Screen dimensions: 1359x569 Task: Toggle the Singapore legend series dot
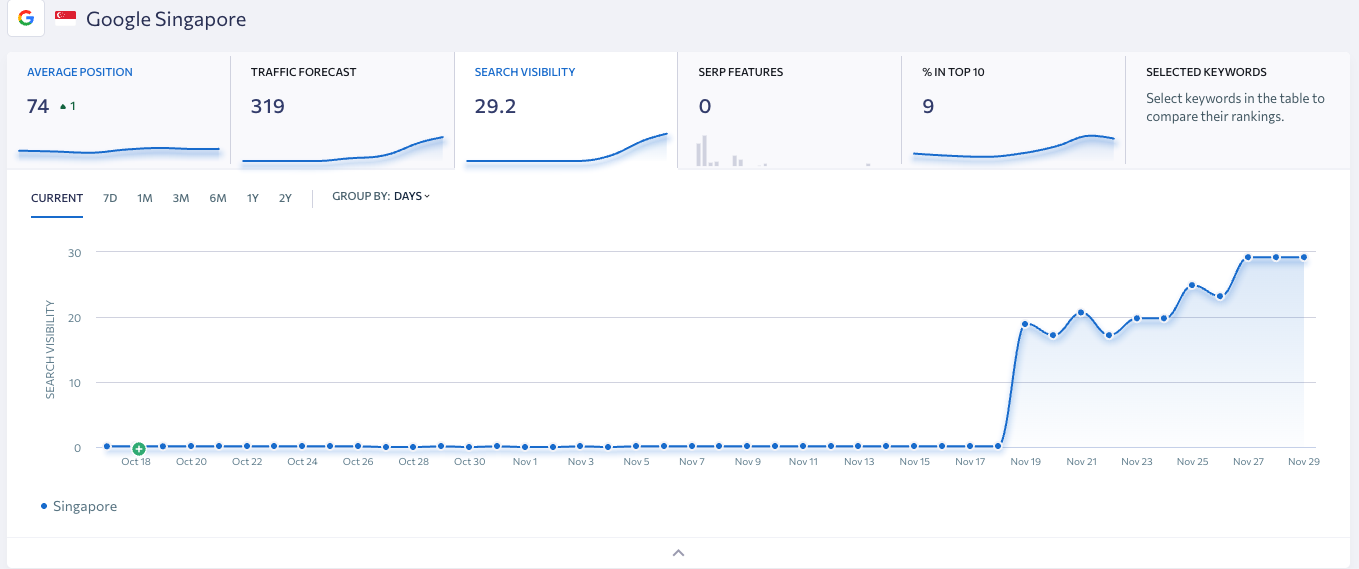click(44, 507)
